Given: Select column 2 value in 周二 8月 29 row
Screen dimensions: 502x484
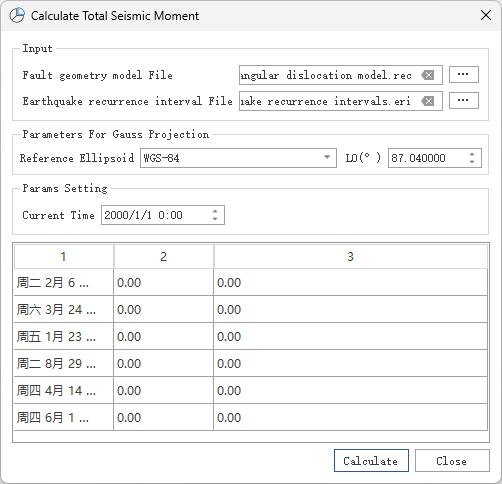Looking at the screenshot, I should pos(163,364).
